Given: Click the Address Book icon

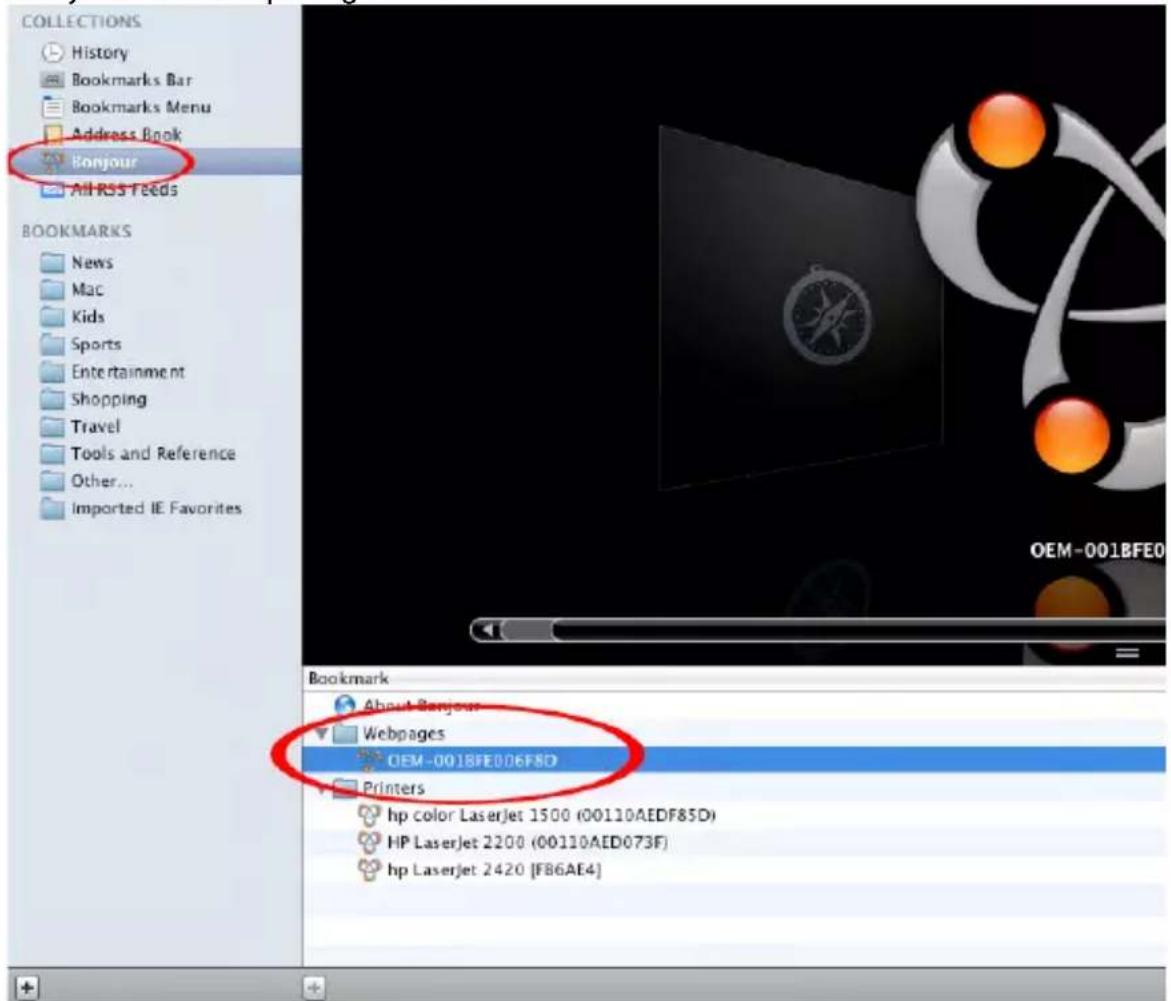Looking at the screenshot, I should [x=52, y=134].
